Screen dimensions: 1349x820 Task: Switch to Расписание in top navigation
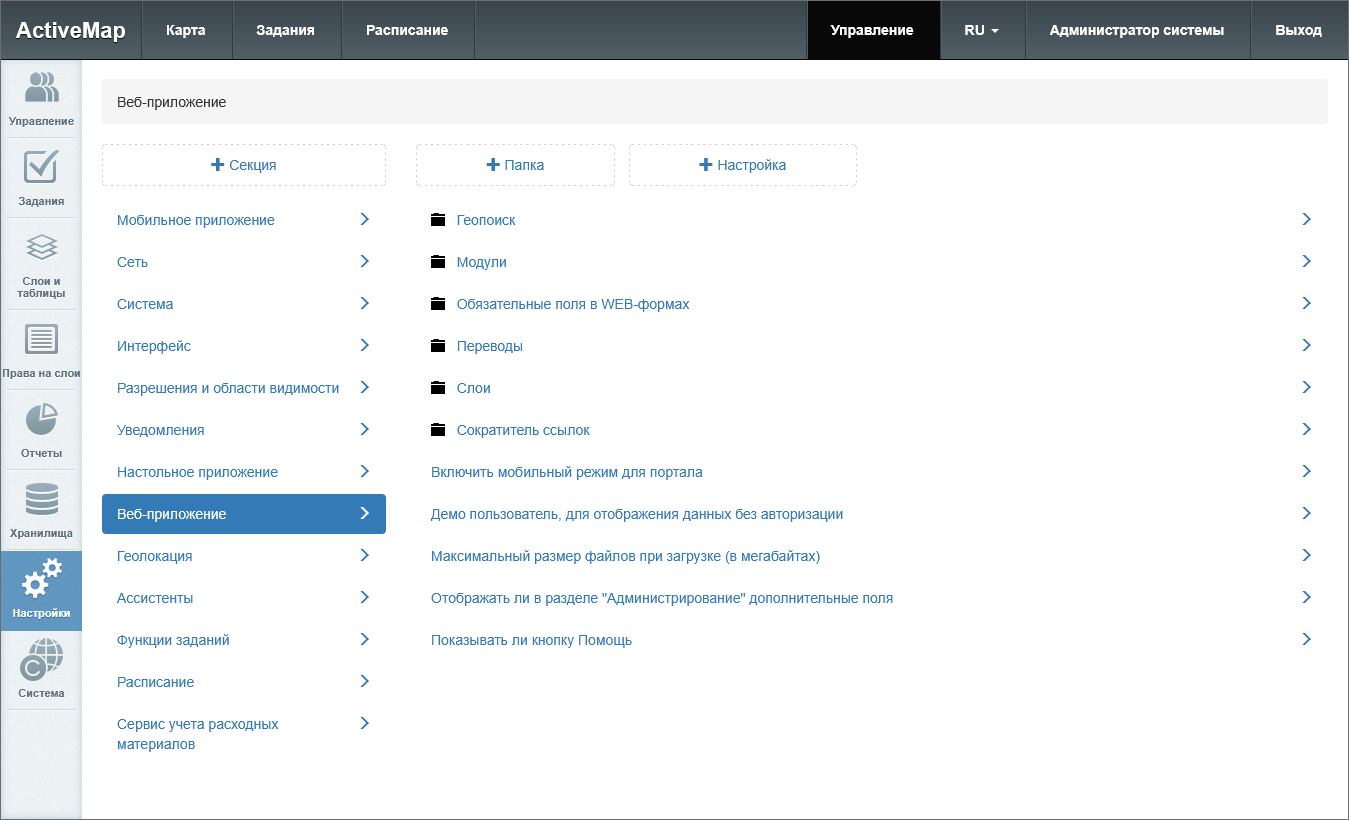click(407, 30)
